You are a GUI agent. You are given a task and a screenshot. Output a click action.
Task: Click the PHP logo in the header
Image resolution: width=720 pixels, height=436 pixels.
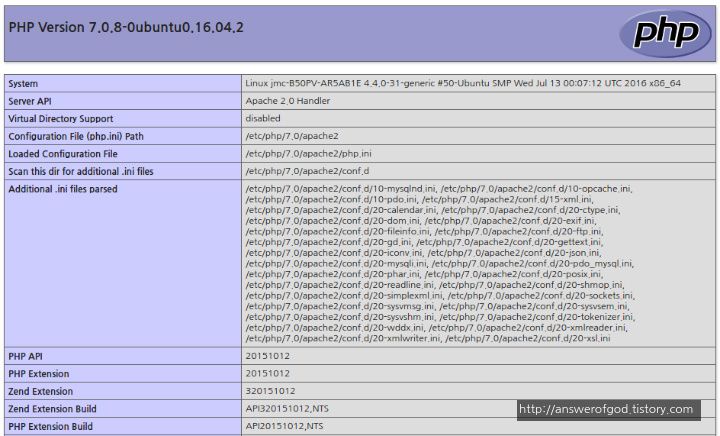coord(665,34)
